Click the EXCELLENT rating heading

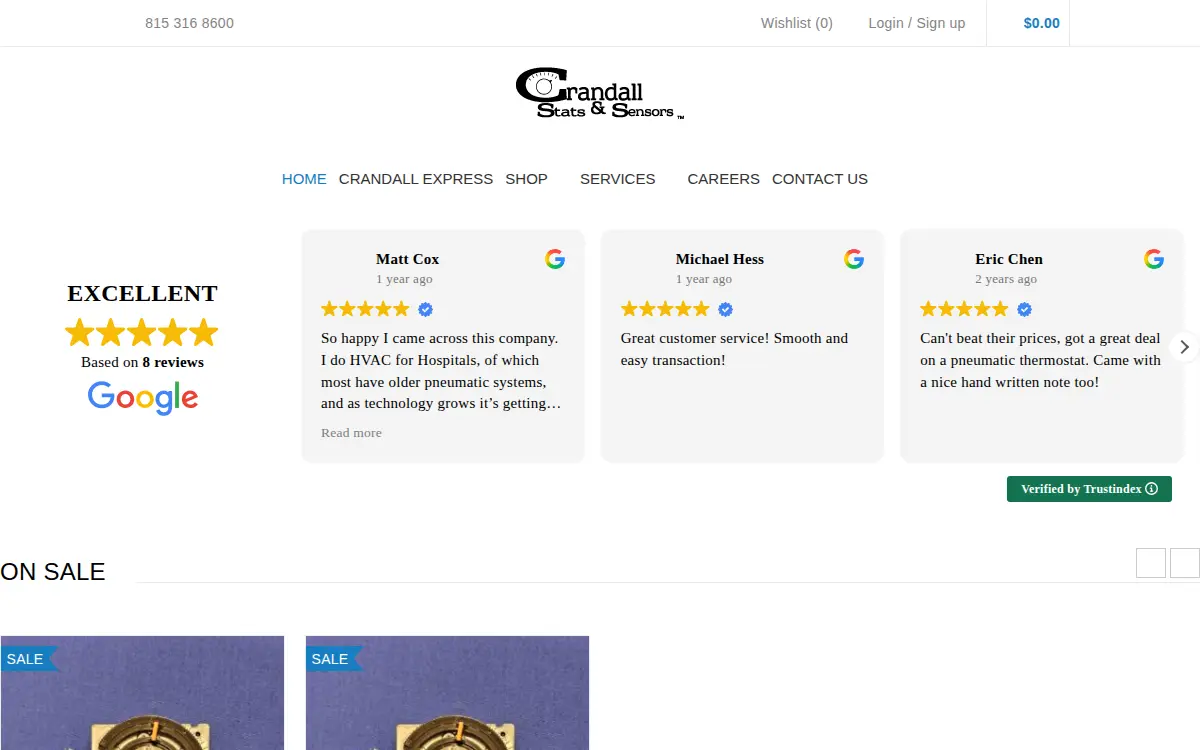tap(142, 293)
